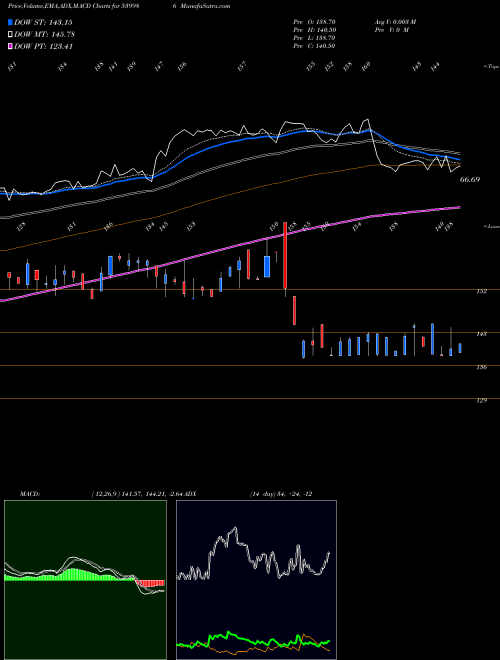Click the '<-Lows' row label
This screenshot has width=500, height=660.
pos(491,226)
